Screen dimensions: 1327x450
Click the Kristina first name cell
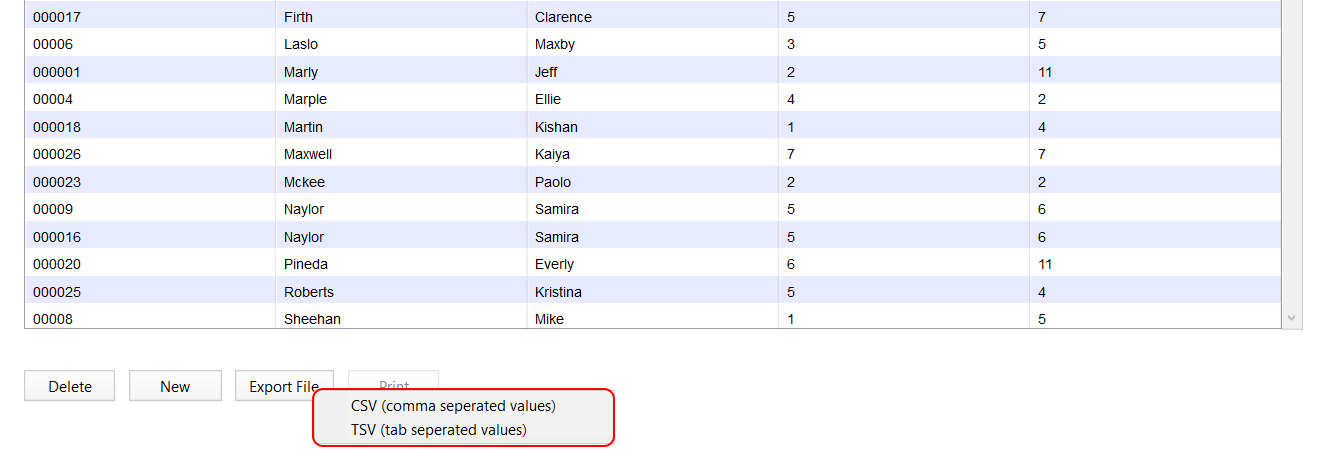pyautogui.click(x=652, y=292)
